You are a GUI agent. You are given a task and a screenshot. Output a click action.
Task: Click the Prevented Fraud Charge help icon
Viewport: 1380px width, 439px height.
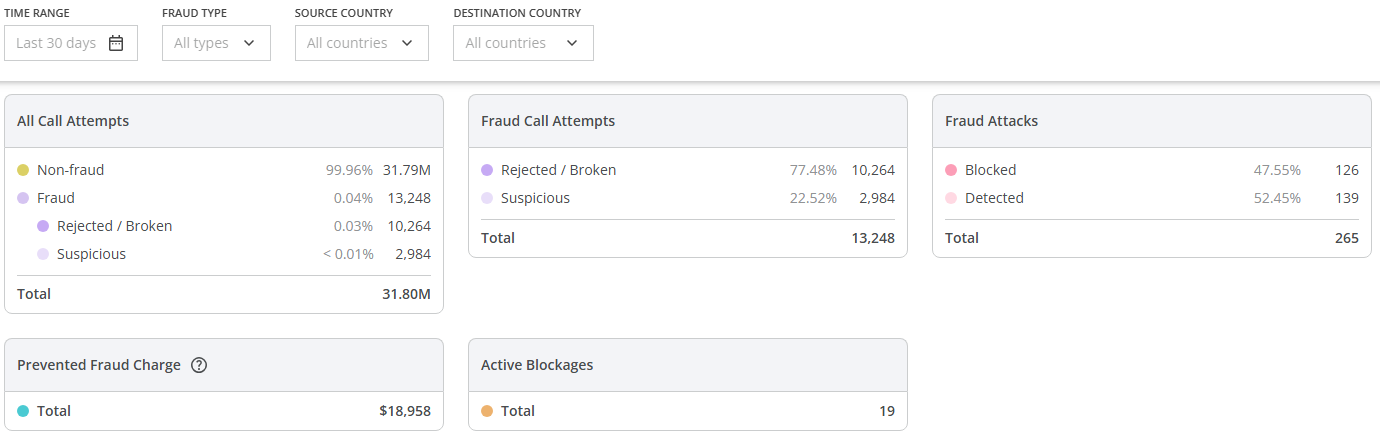click(199, 365)
